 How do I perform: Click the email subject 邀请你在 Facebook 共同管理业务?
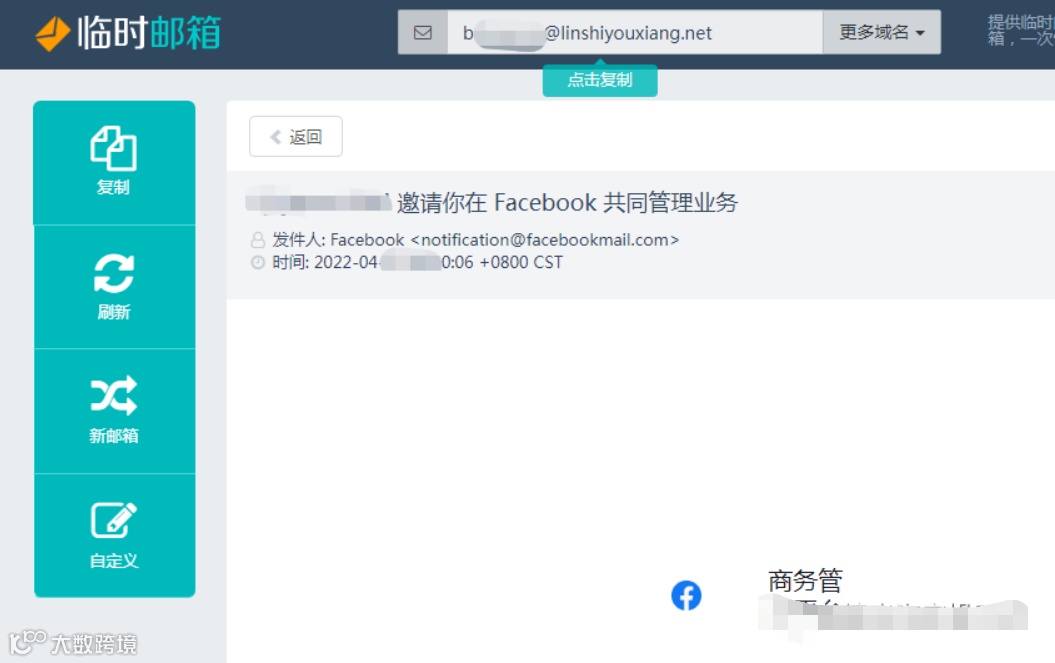[567, 203]
